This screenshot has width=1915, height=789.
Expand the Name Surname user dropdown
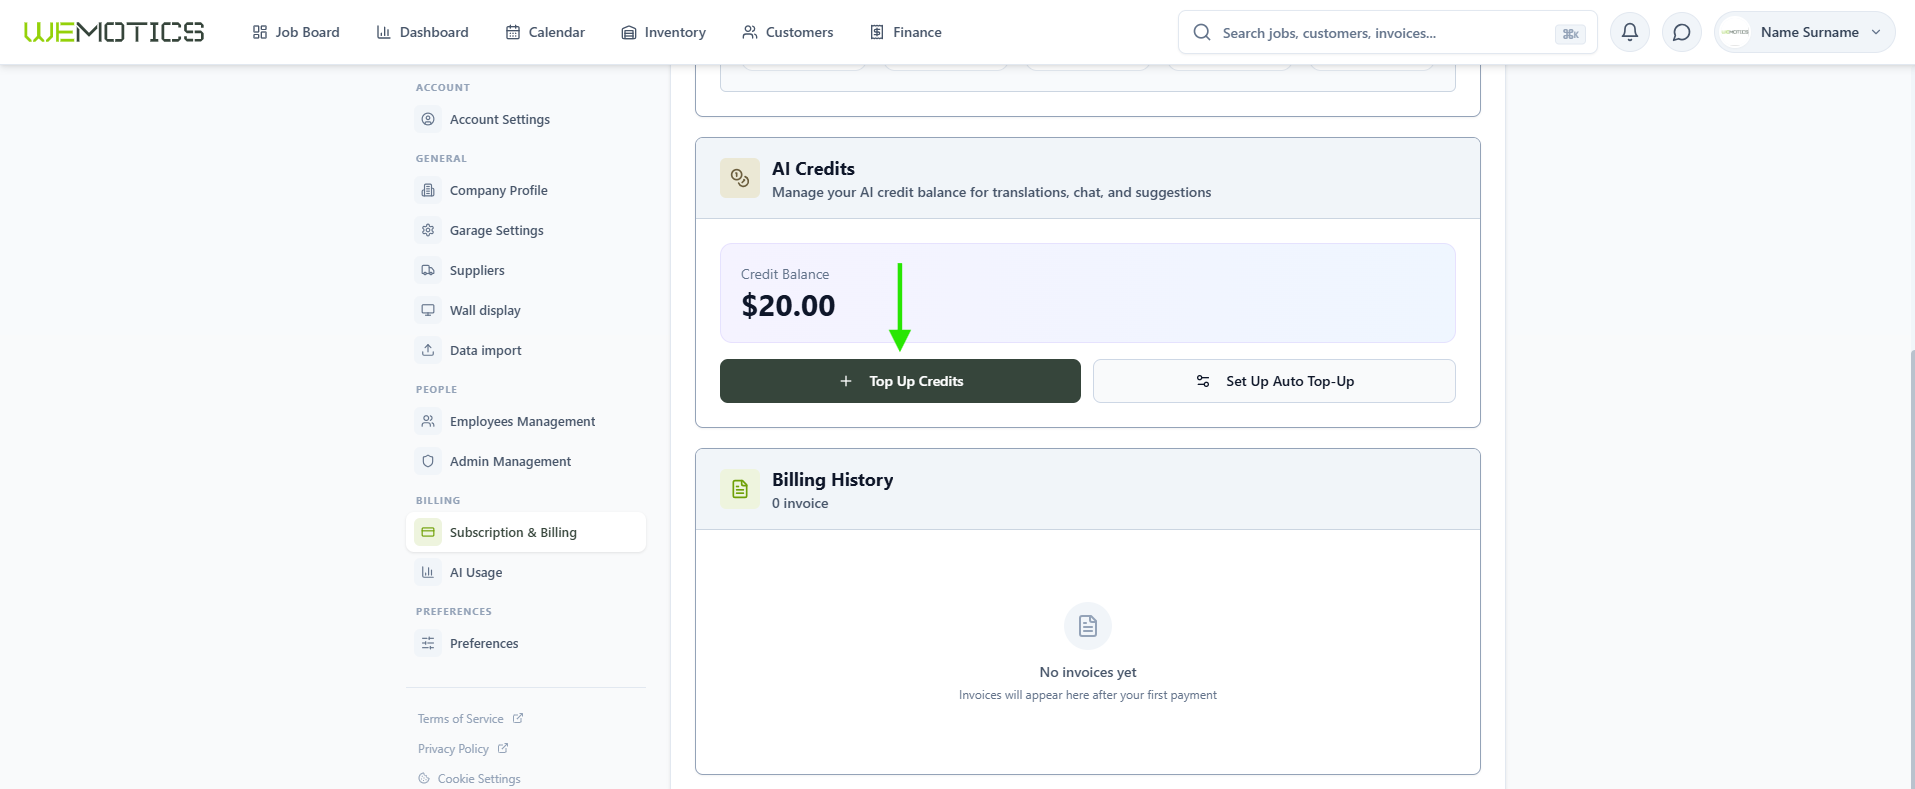tap(1805, 32)
